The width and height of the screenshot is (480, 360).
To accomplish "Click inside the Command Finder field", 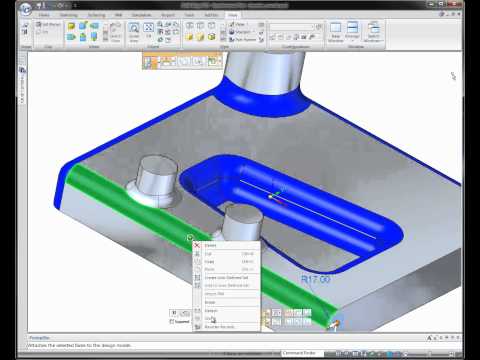I will (302, 353).
